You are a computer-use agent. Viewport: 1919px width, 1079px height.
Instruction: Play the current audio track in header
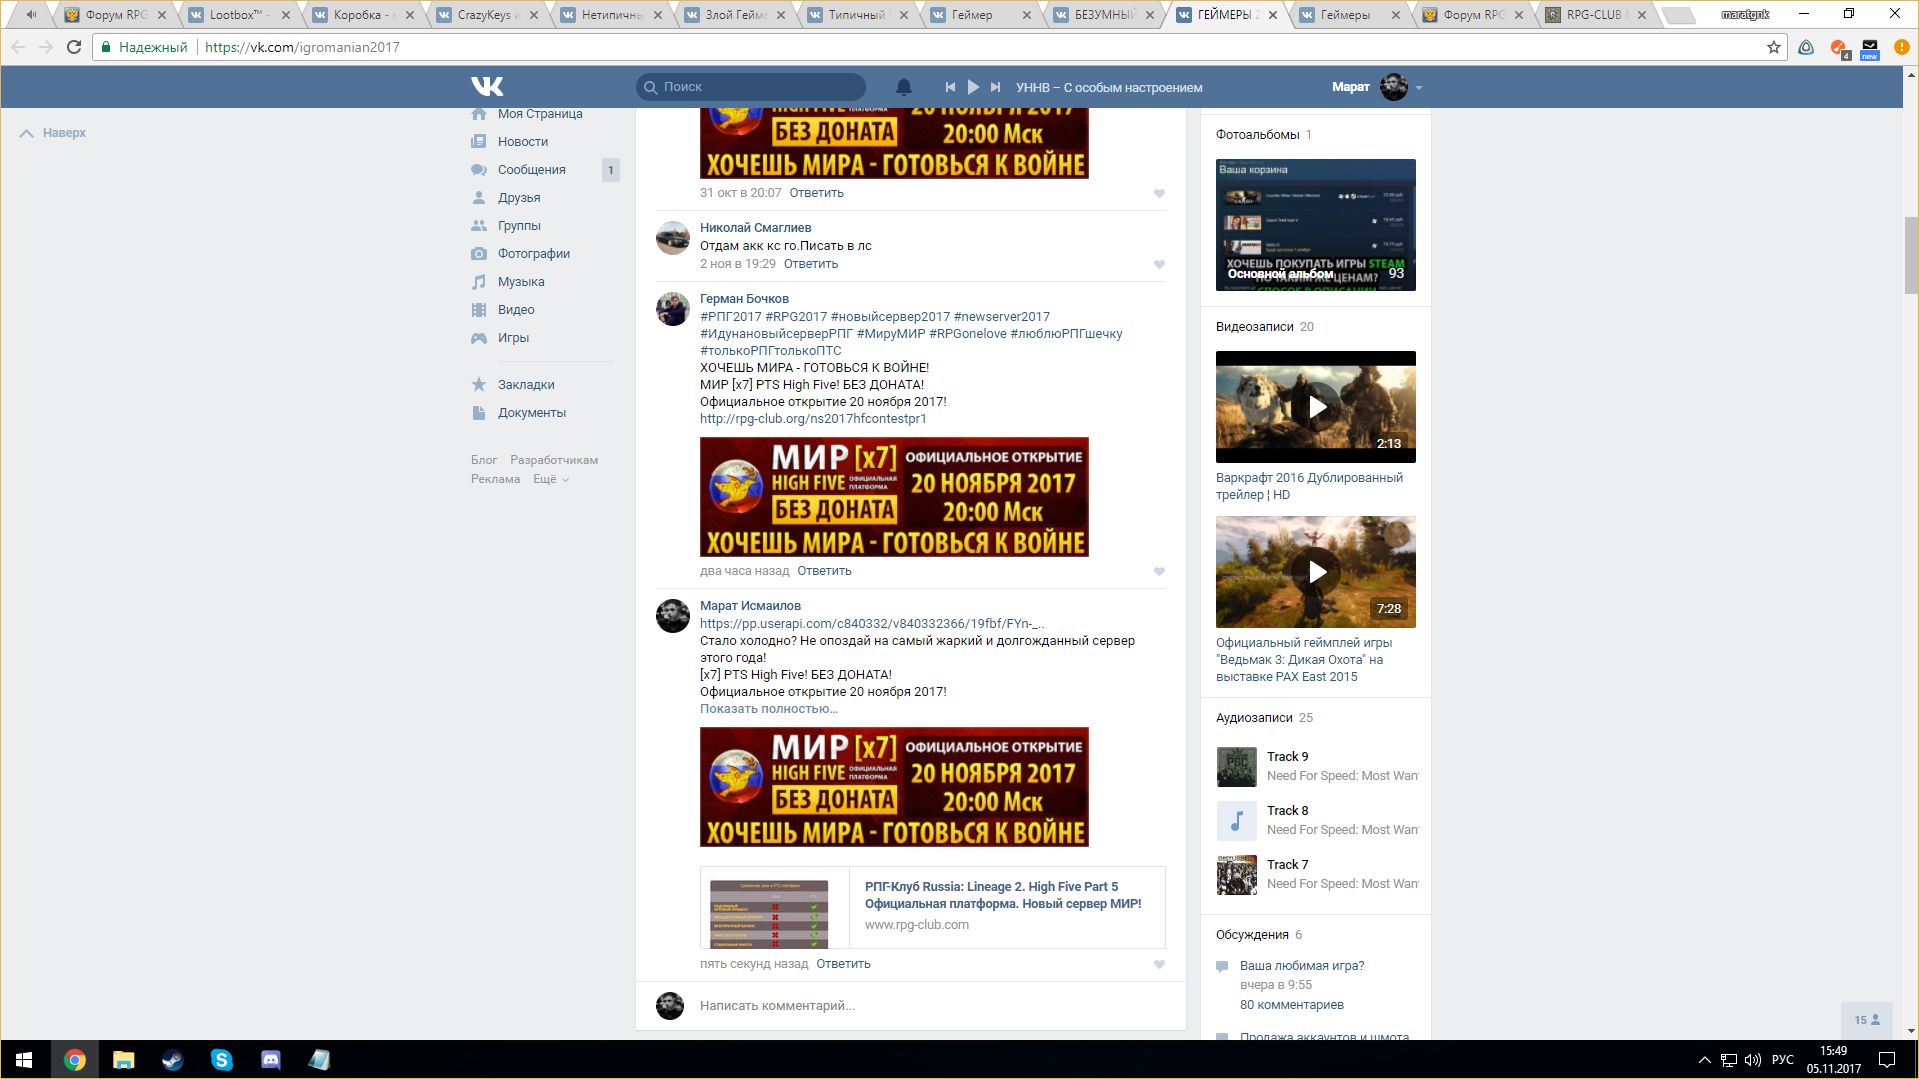[x=972, y=87]
